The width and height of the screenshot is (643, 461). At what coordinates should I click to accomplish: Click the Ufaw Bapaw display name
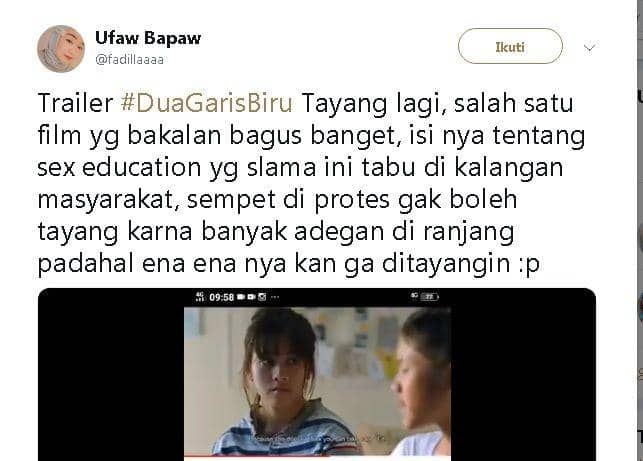tap(148, 38)
